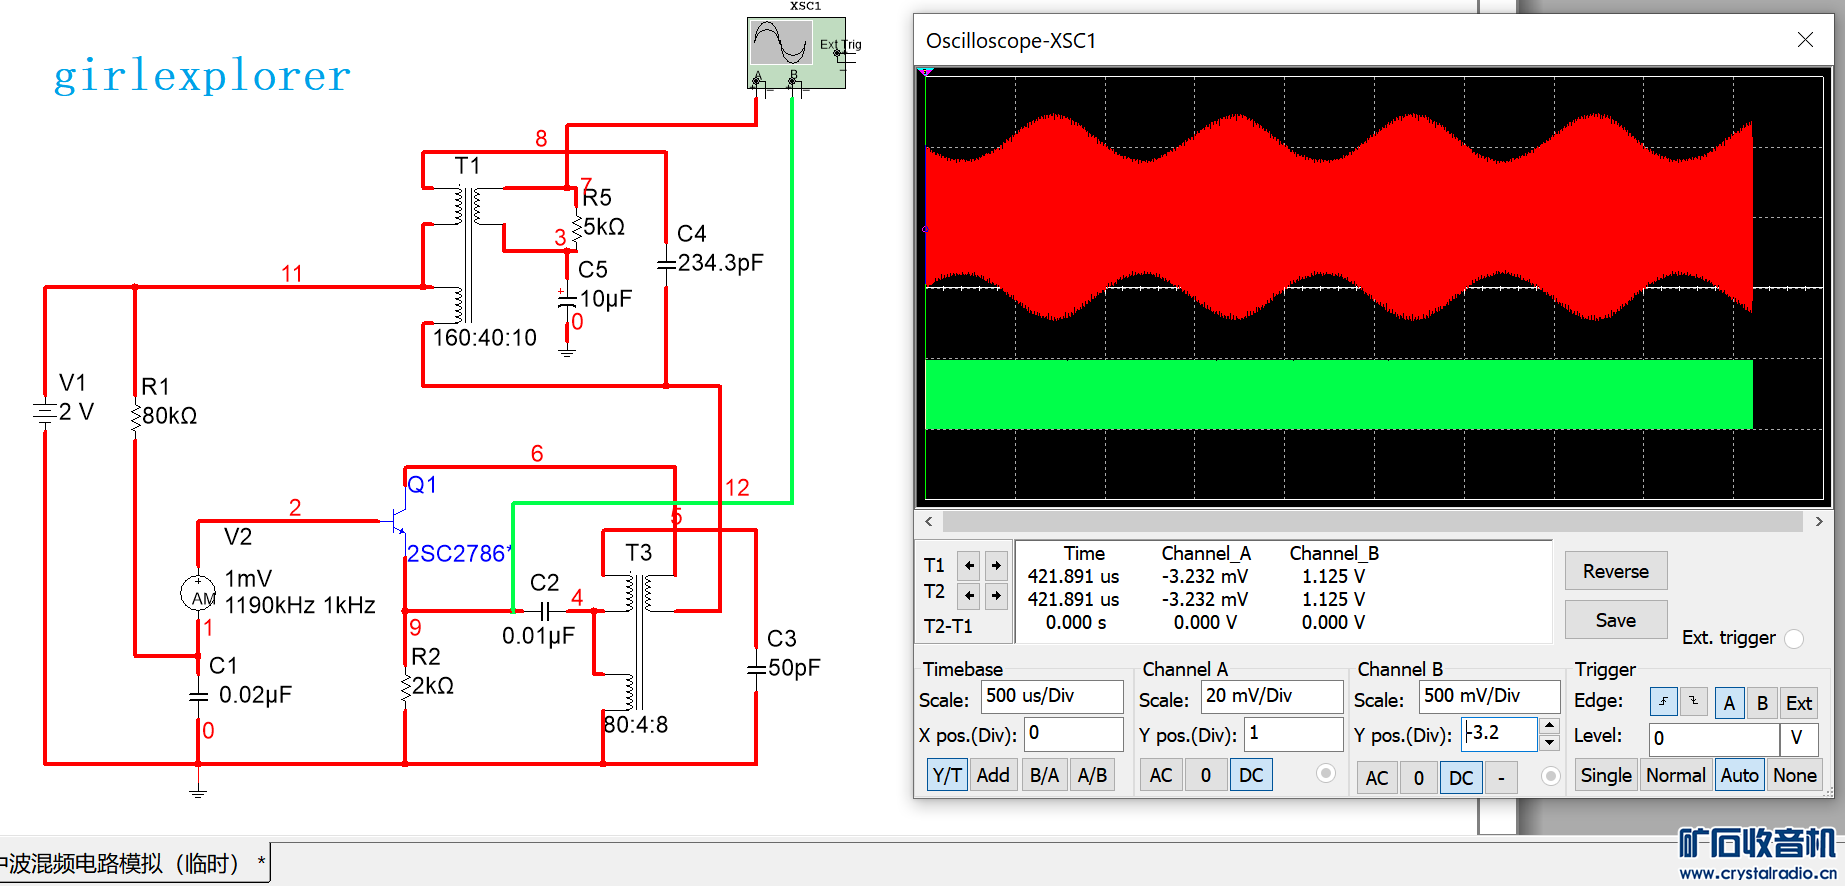Click the Save button
The width and height of the screenshot is (1845, 886).
[1616, 620]
